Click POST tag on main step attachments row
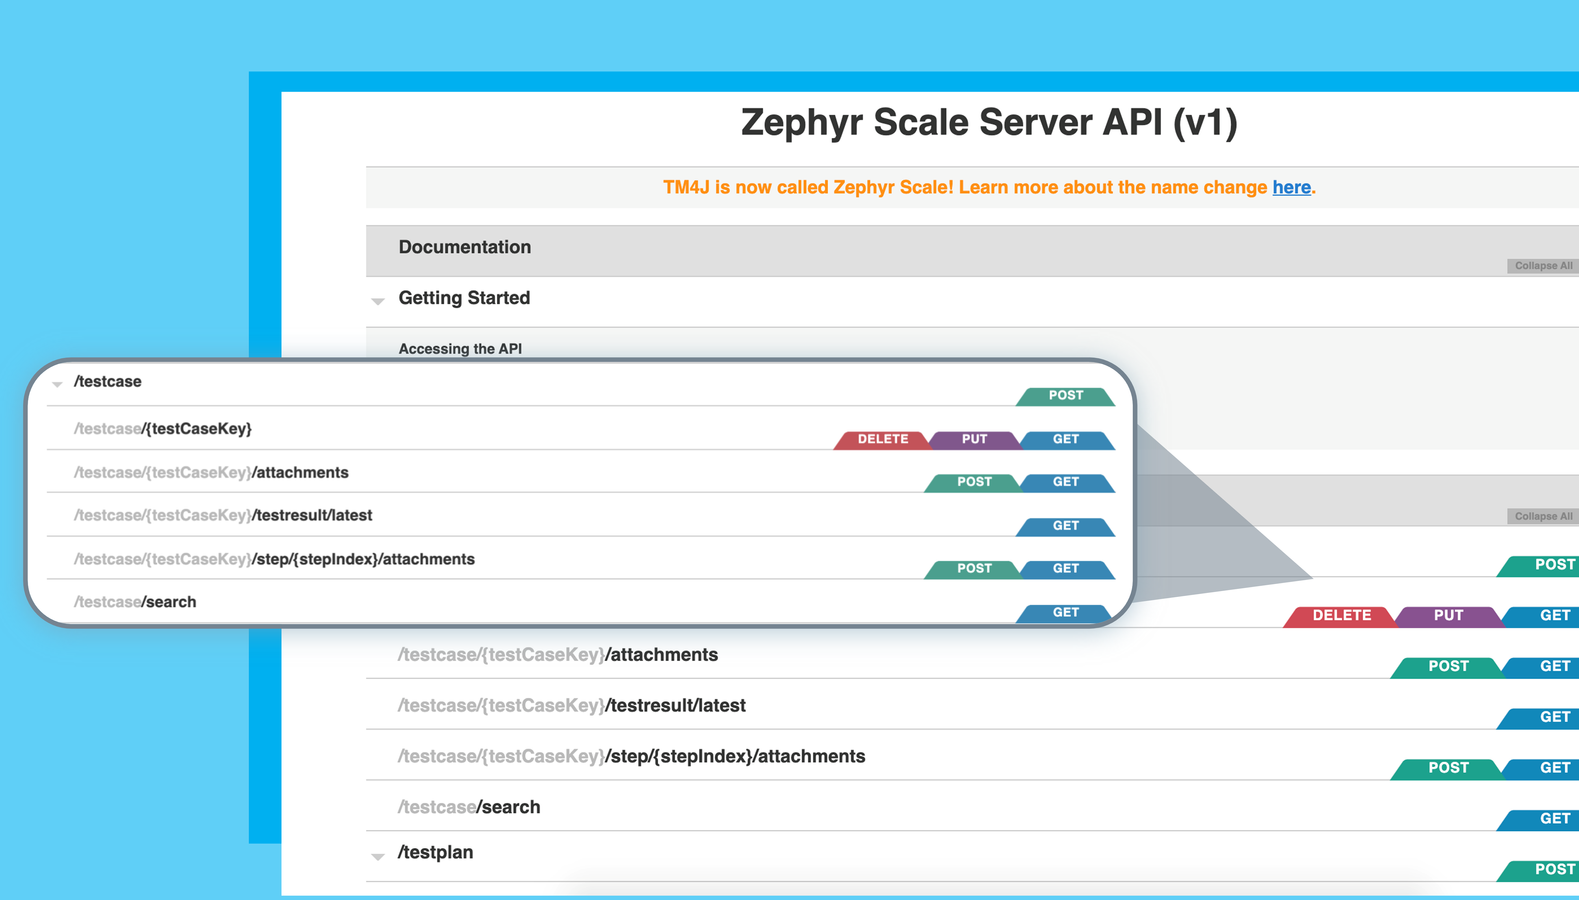Viewport: 1579px width, 900px height. [1448, 769]
